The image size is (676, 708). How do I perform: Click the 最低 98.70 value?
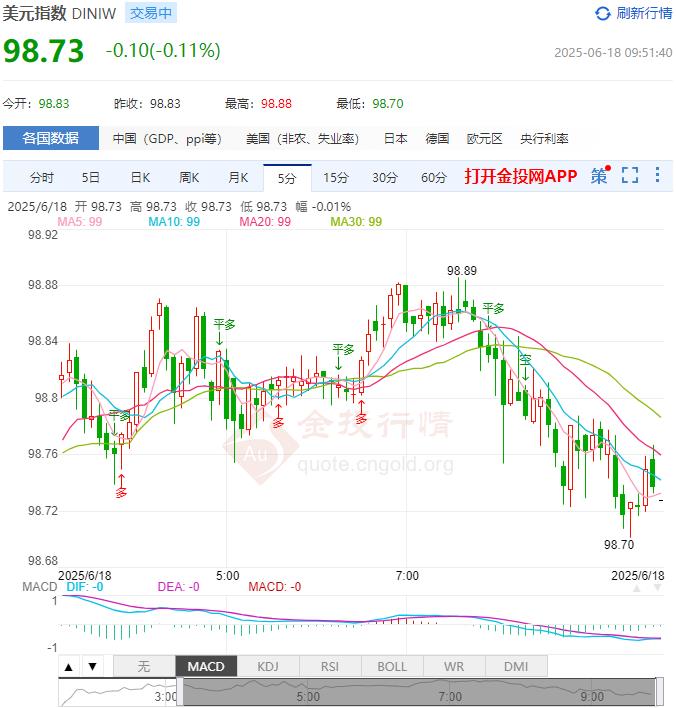(x=388, y=104)
